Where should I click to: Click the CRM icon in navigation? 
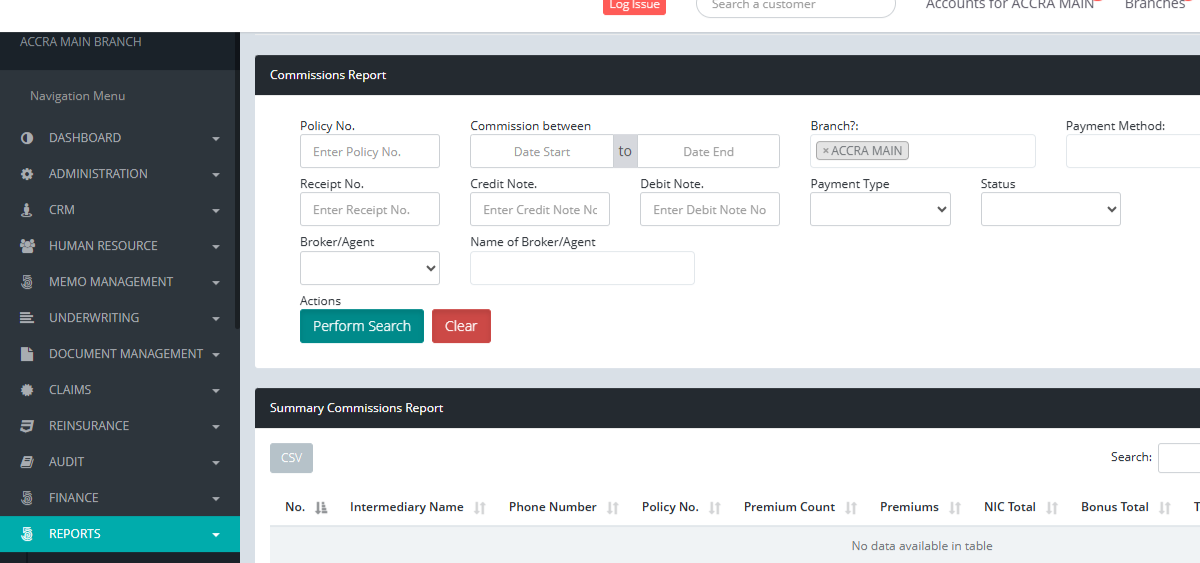click(x=27, y=210)
